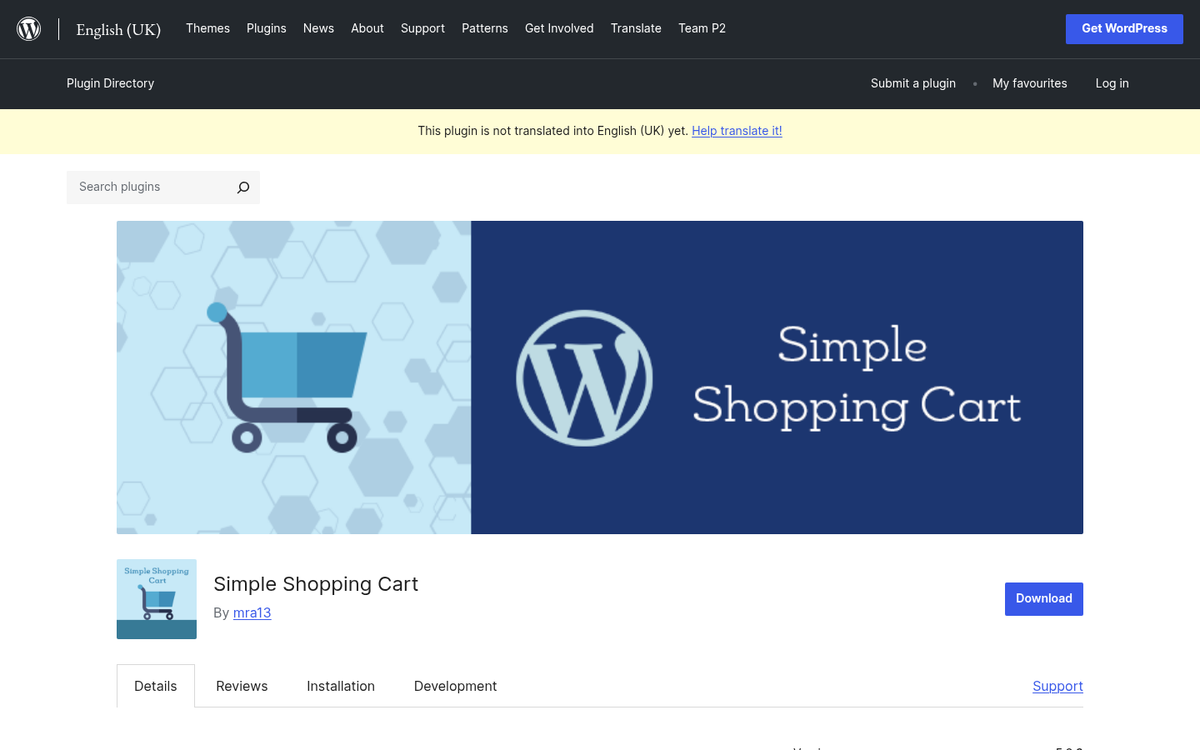
Task: Open the Themes menu item
Action: point(207,28)
